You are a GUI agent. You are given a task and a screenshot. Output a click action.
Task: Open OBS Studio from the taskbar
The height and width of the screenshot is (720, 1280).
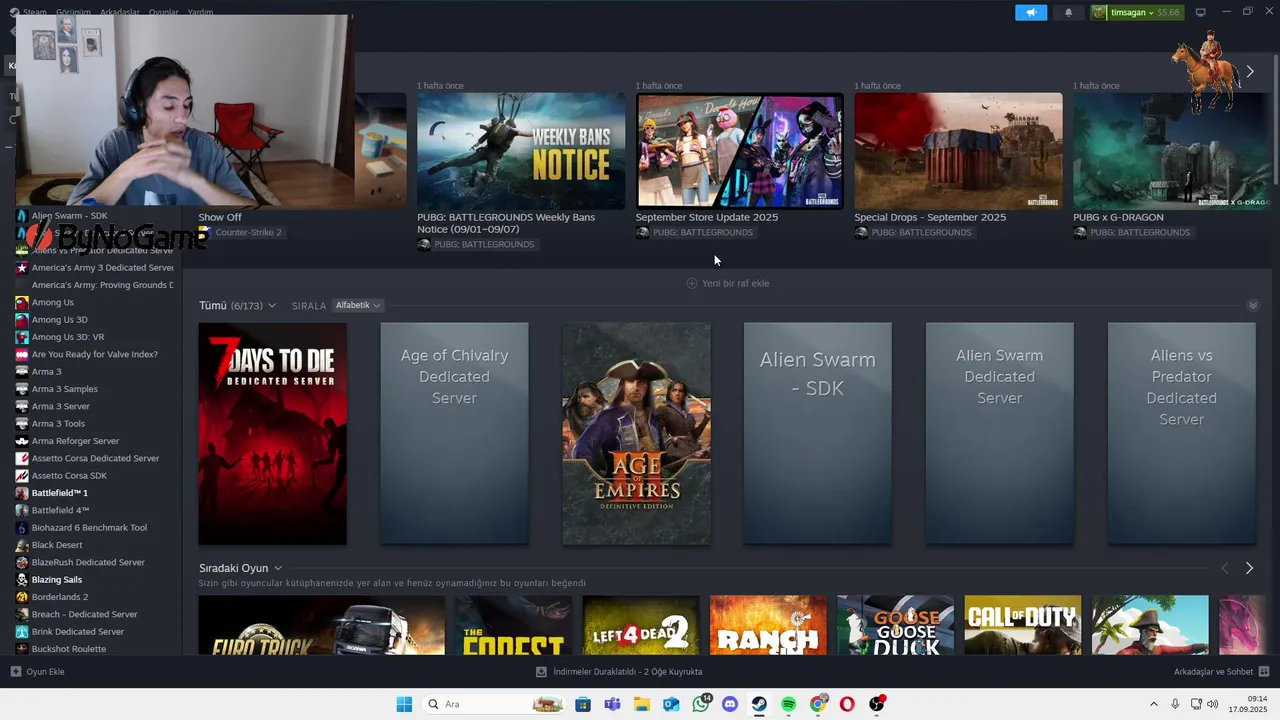tap(877, 704)
